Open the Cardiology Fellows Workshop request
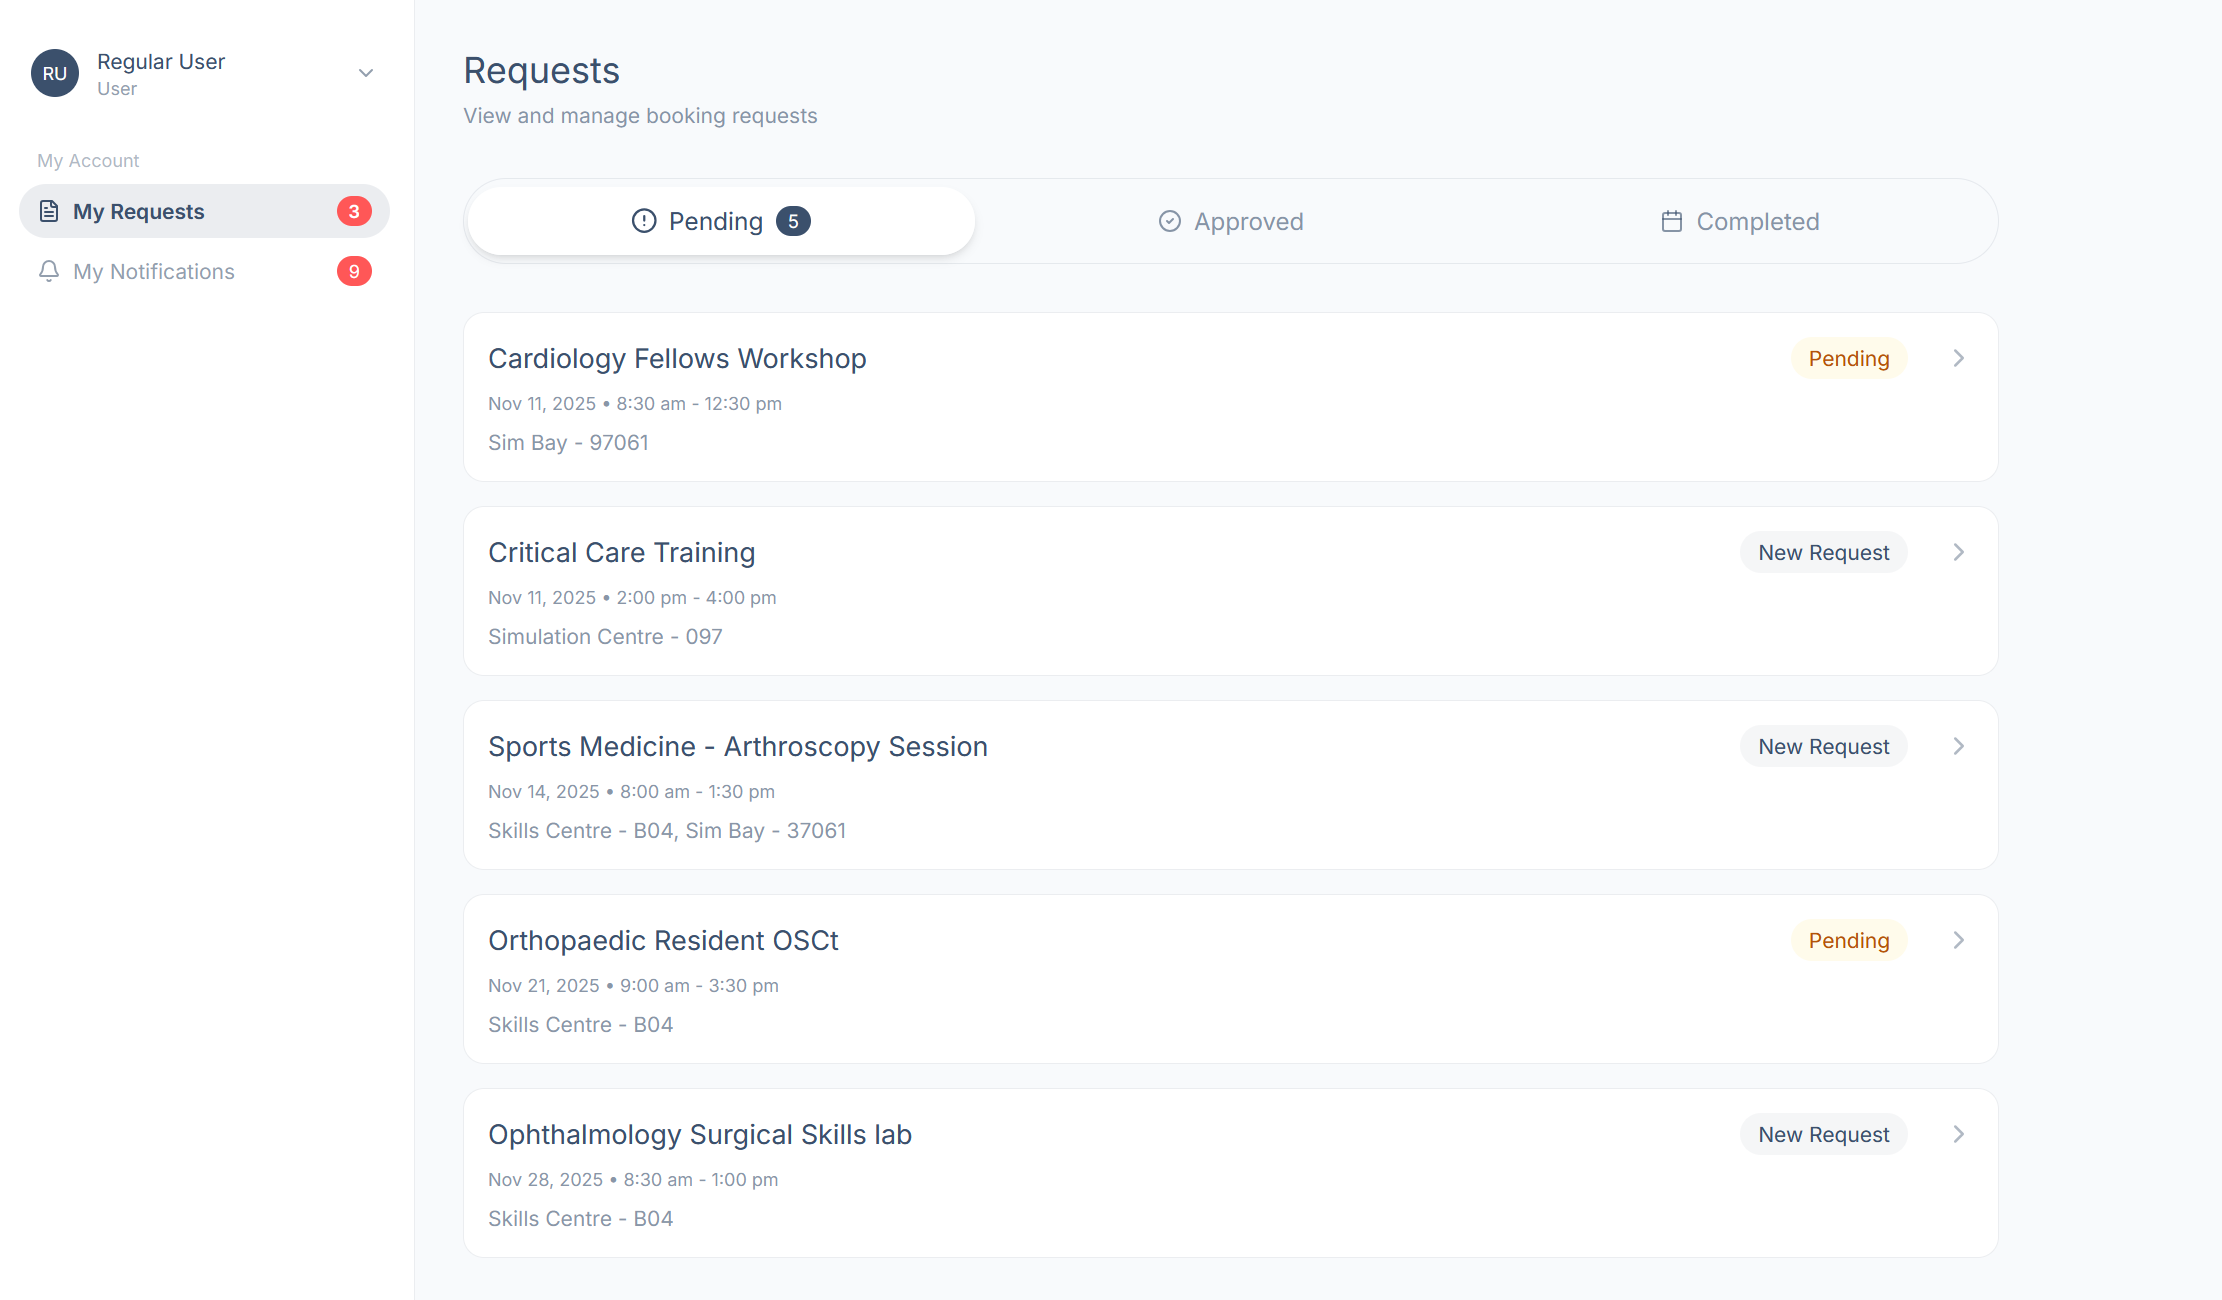 click(1231, 397)
